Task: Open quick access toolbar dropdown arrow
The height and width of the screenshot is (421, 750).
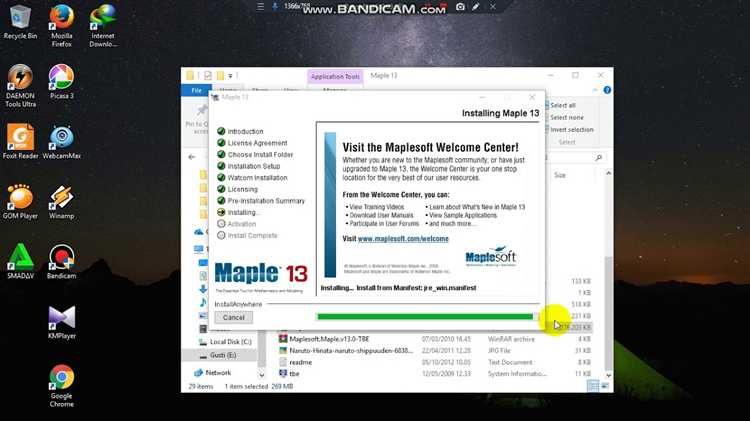Action: (x=230, y=76)
